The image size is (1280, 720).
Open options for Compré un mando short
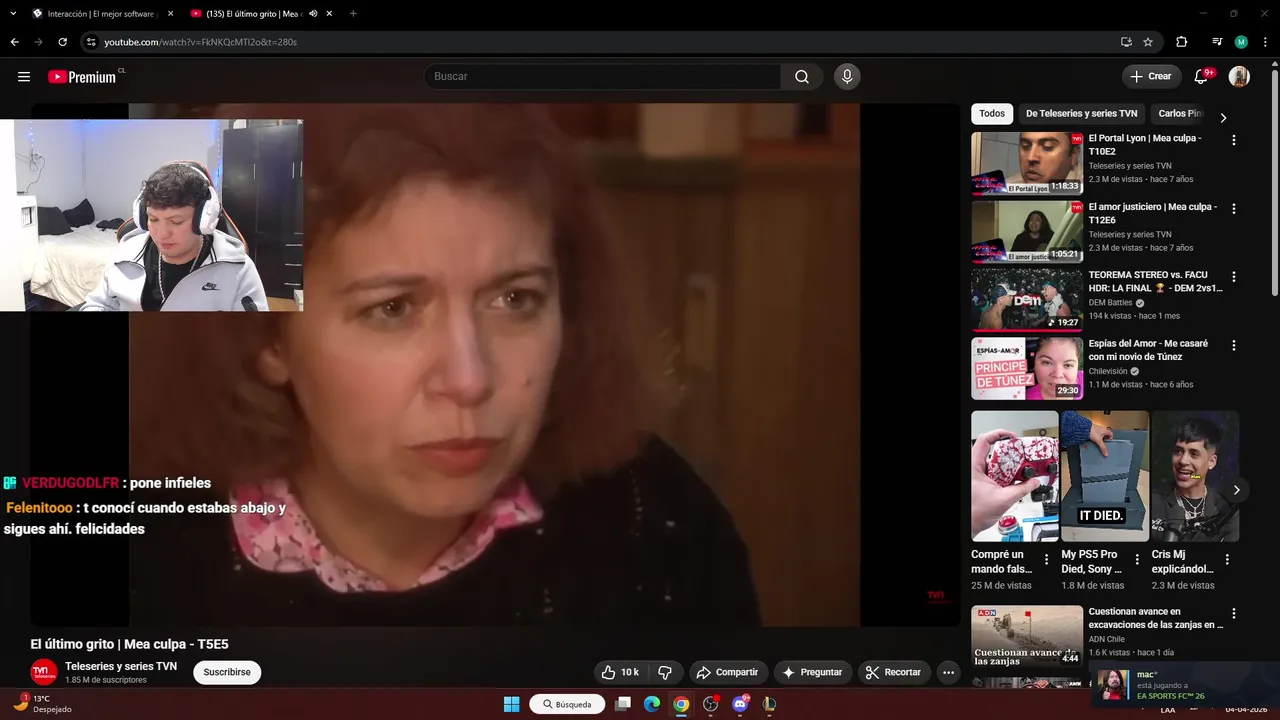pos(1047,560)
